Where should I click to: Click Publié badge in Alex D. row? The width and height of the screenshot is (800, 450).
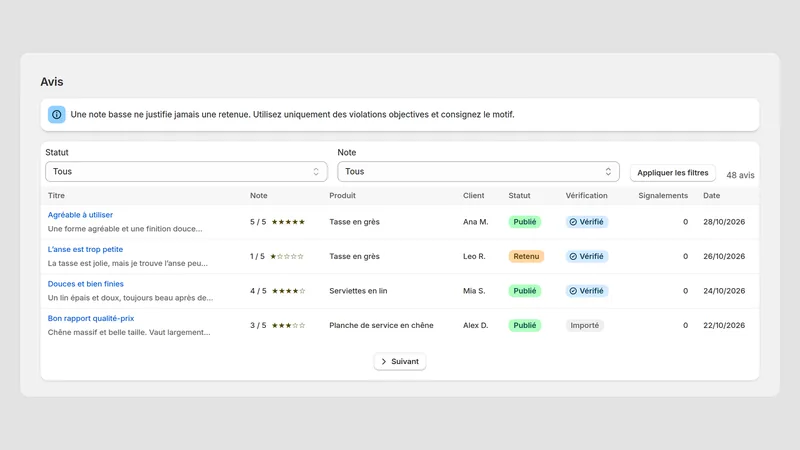pyautogui.click(x=524, y=325)
